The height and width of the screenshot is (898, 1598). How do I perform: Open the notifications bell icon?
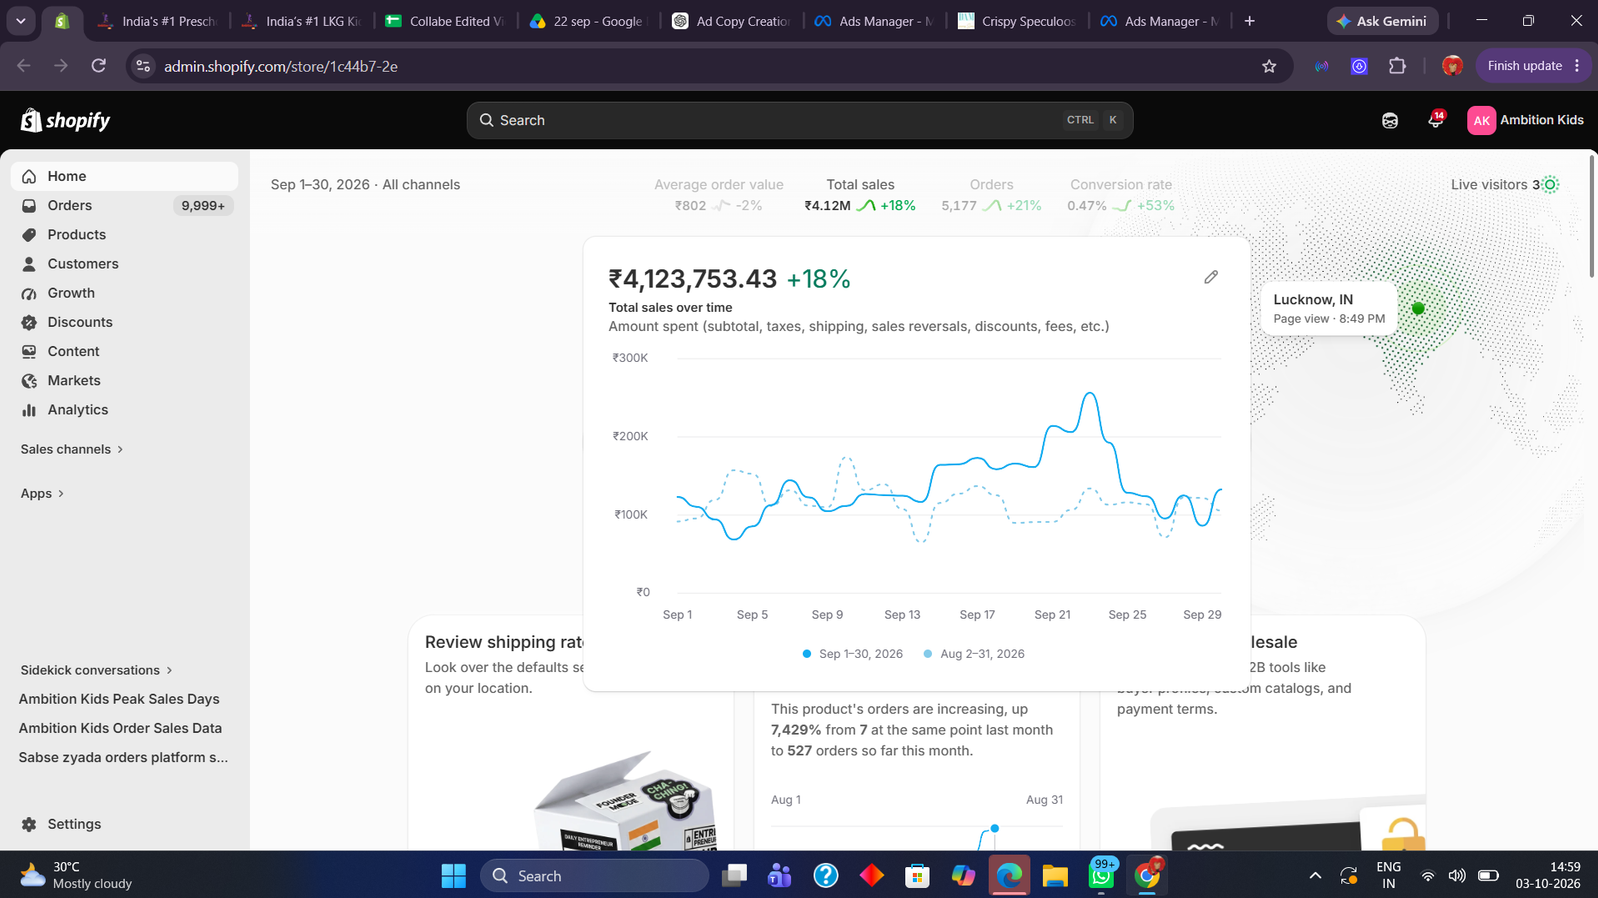point(1435,120)
